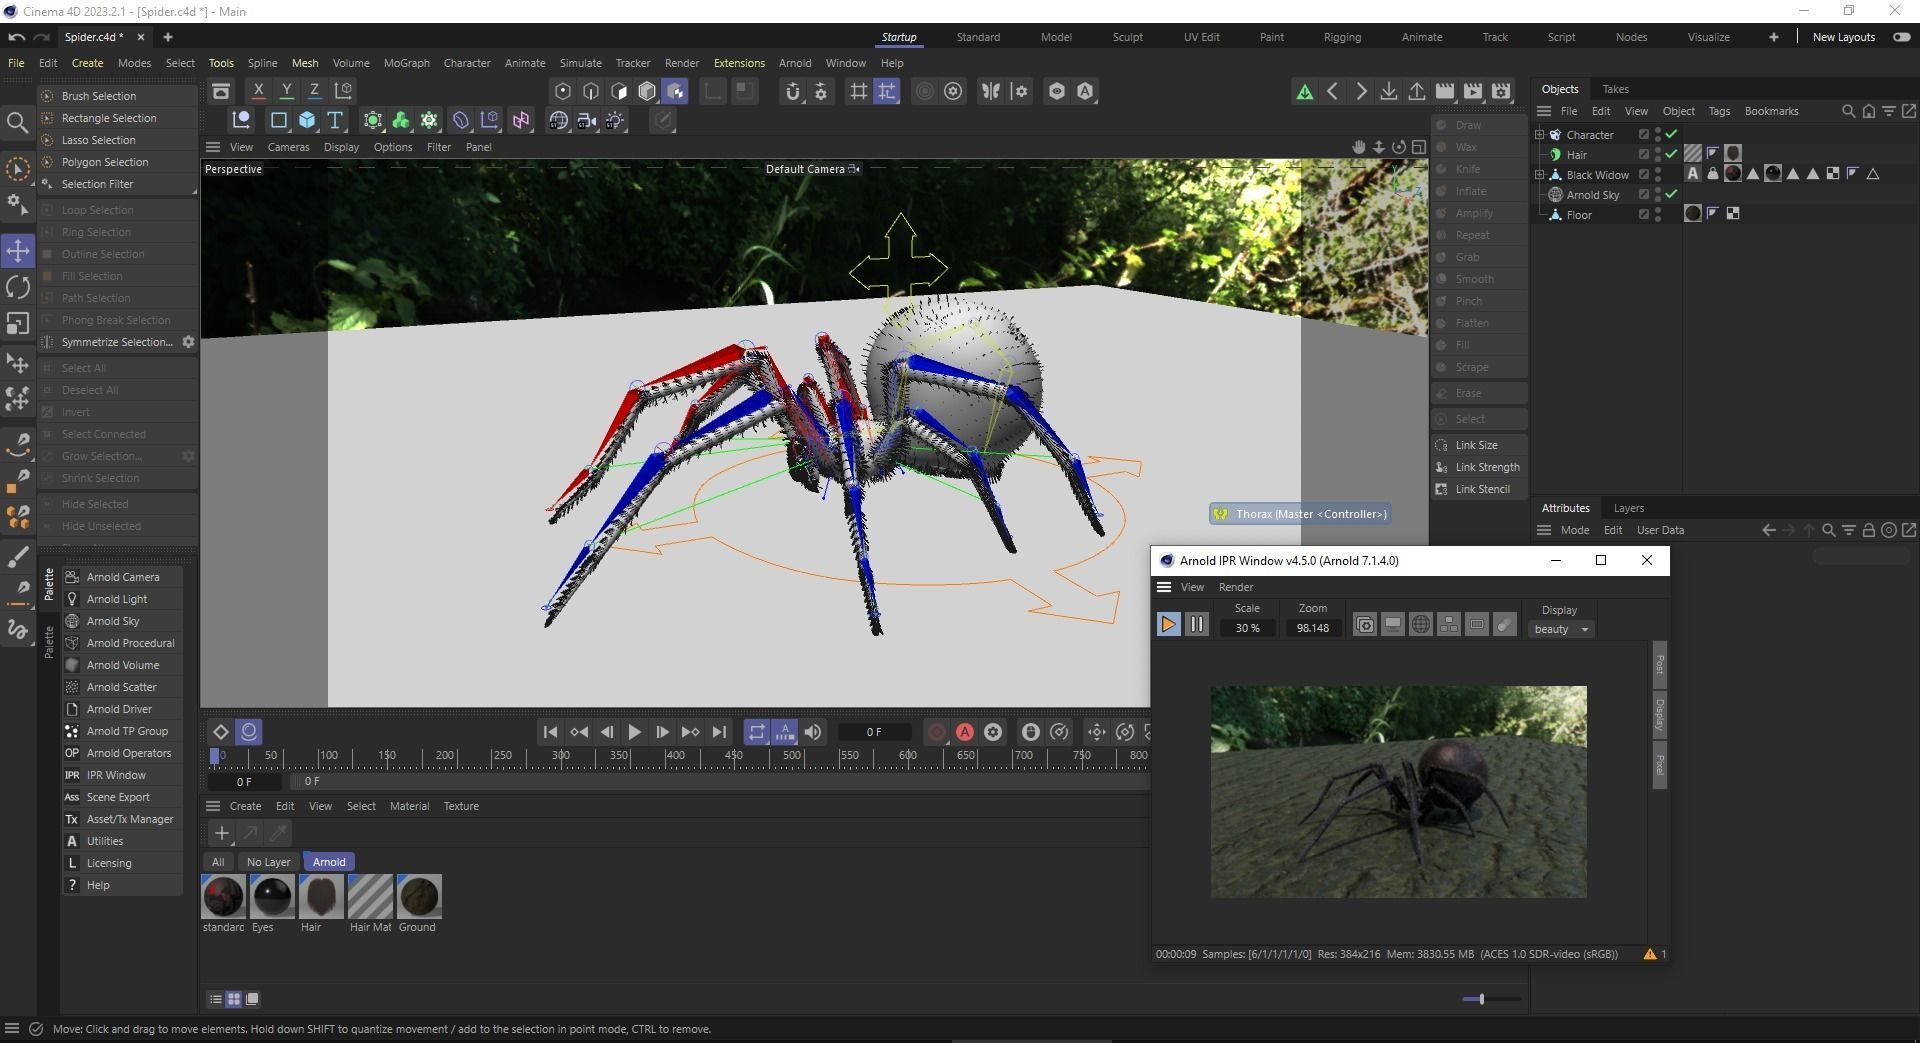
Task: Click Link Size option
Action: (x=1477, y=445)
